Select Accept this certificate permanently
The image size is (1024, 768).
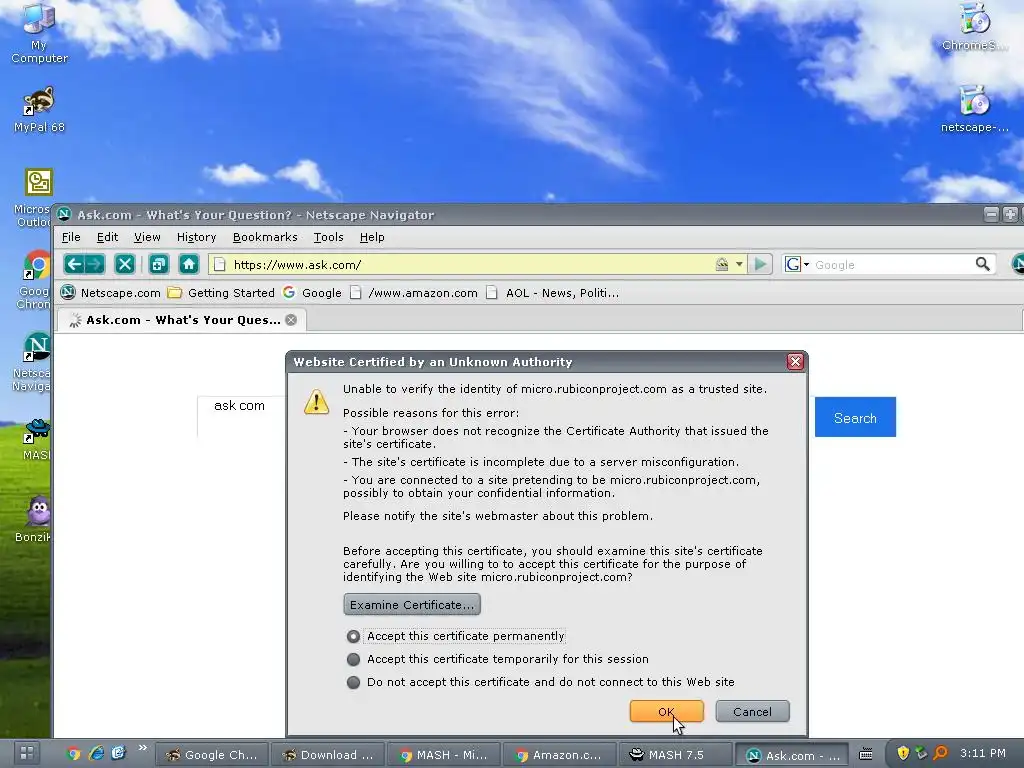[456, 636]
